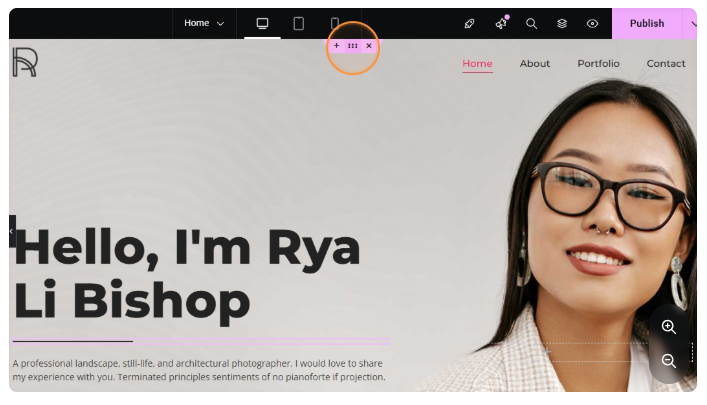Select the About nav menu item
Viewport: 707px width, 405px height.
tap(535, 64)
